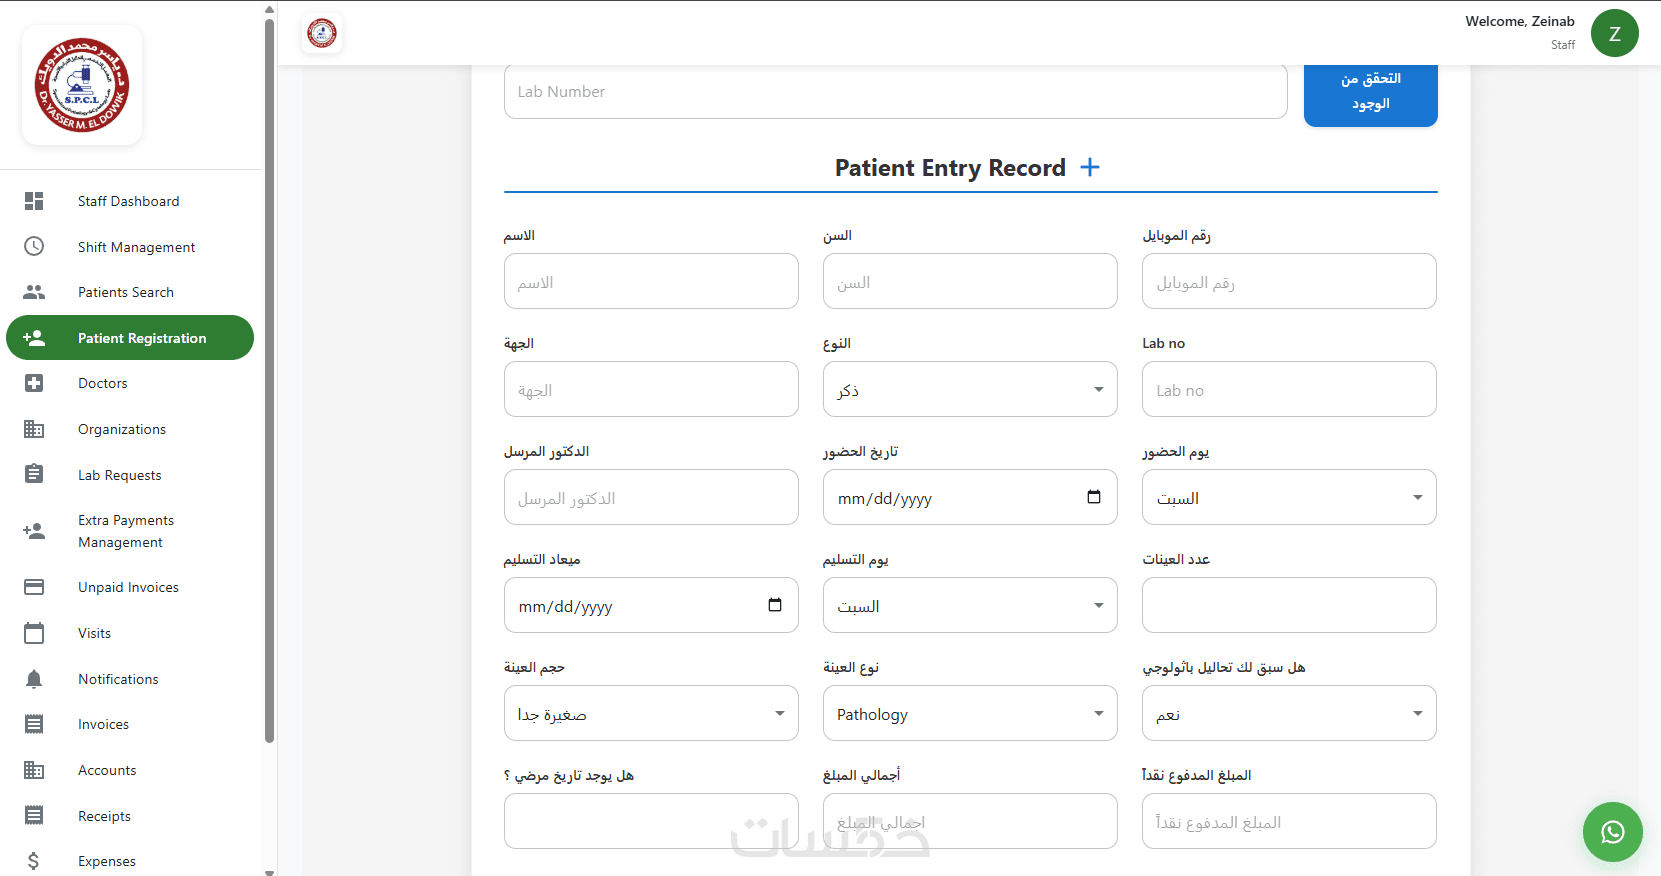Click the Shift Management clock icon
This screenshot has width=1661, height=876.
34,246
